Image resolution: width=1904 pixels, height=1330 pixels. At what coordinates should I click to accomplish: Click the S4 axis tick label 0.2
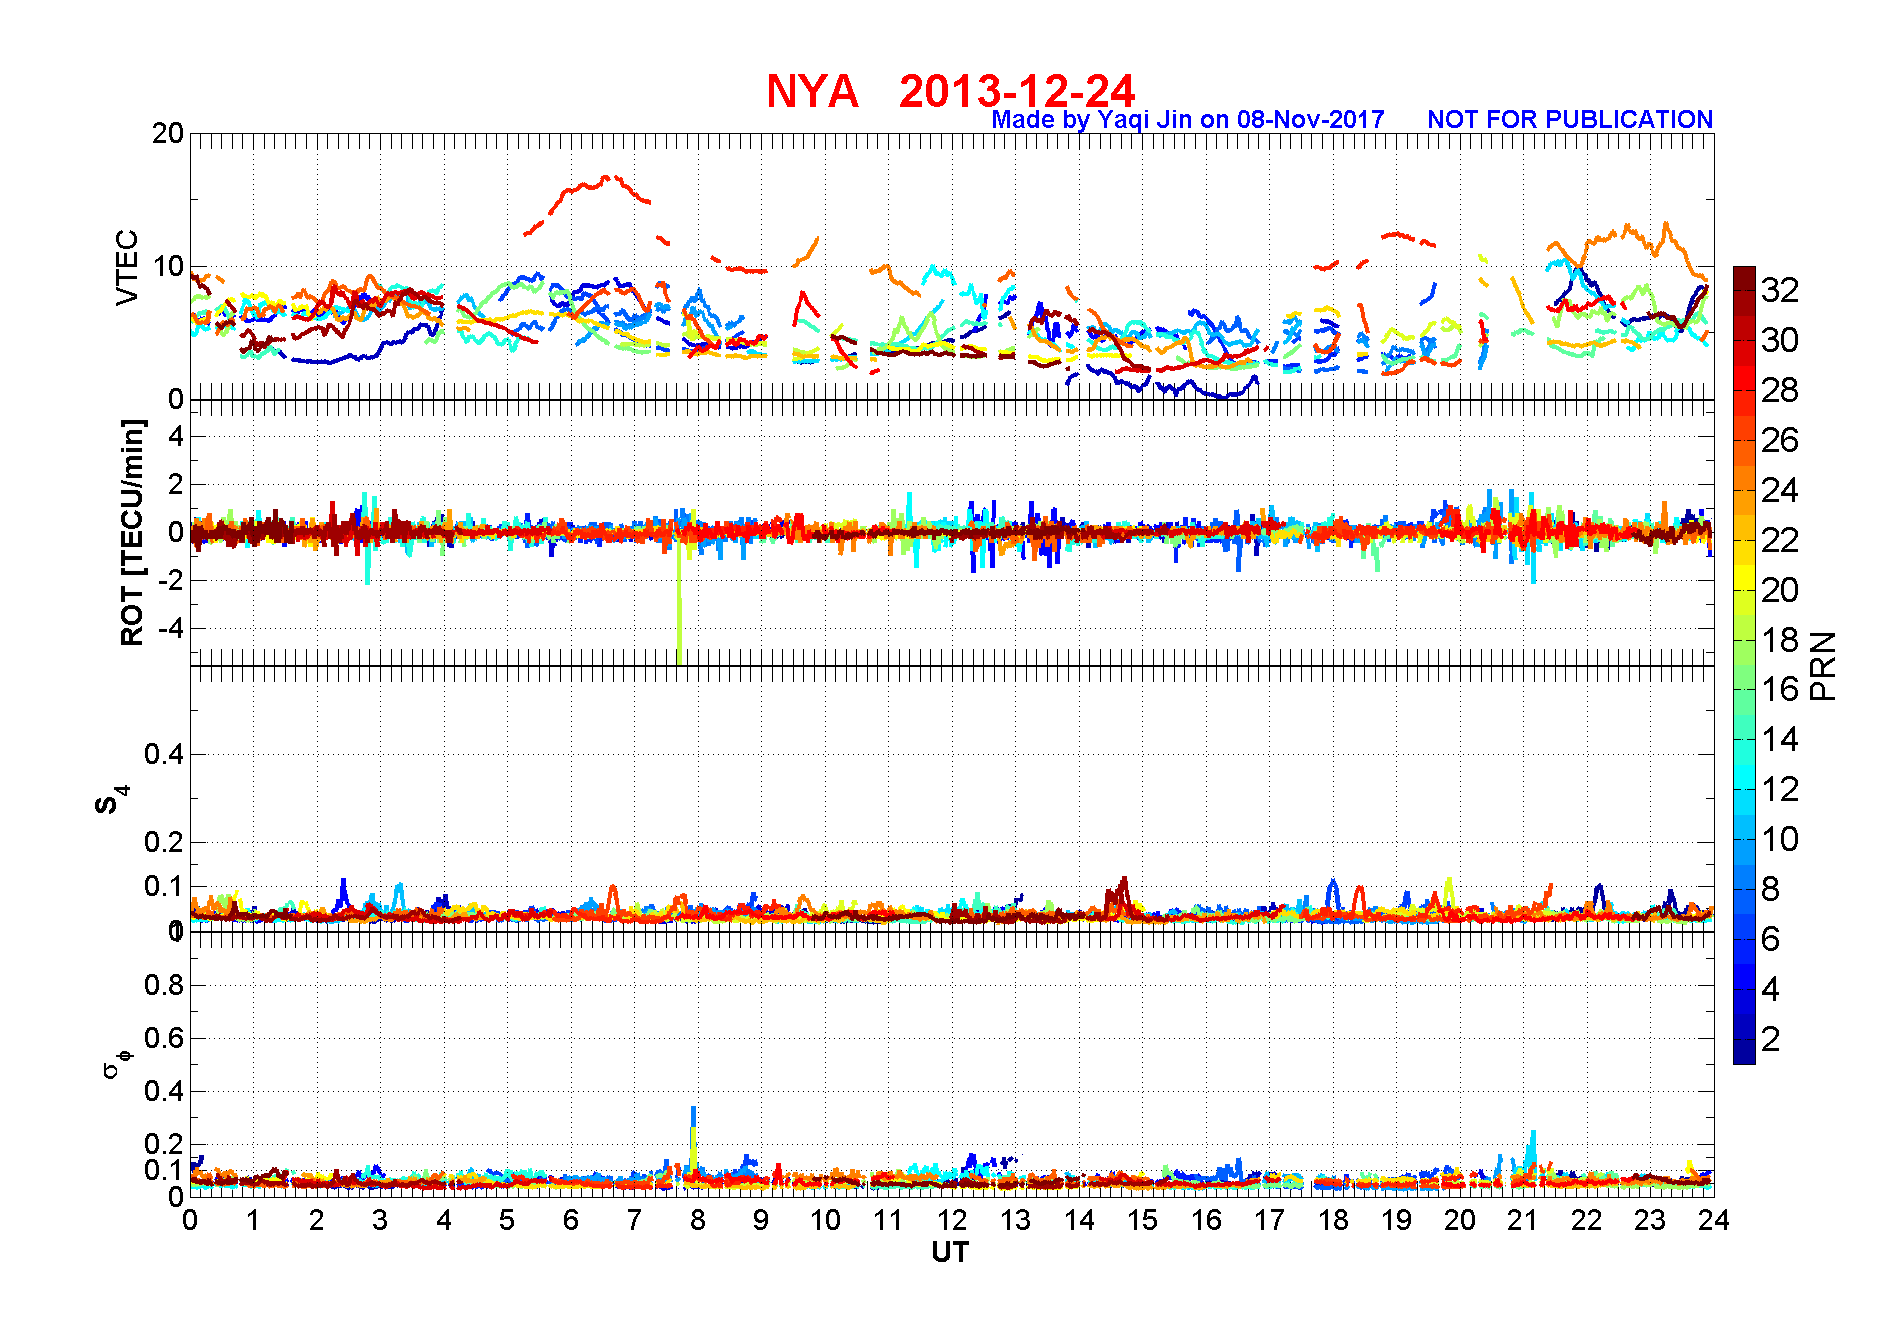coord(164,842)
